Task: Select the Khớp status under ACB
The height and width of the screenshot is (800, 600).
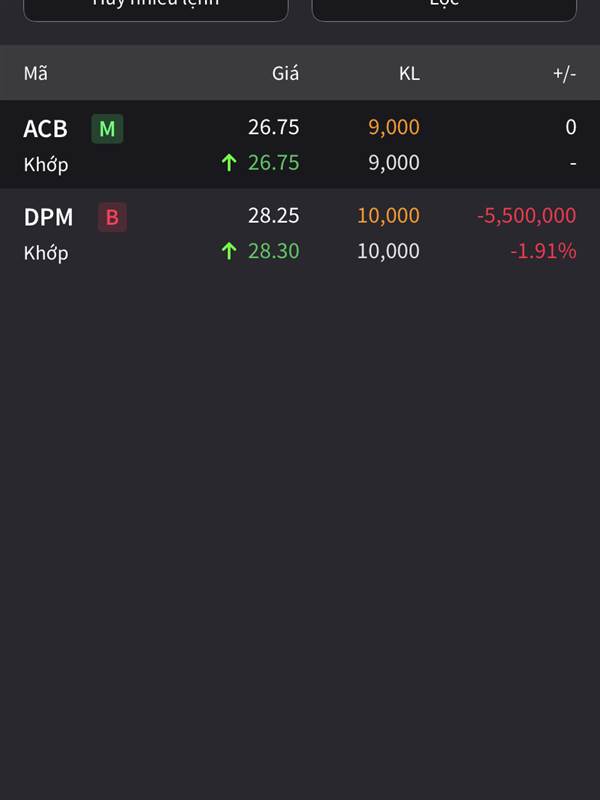Action: click(46, 165)
